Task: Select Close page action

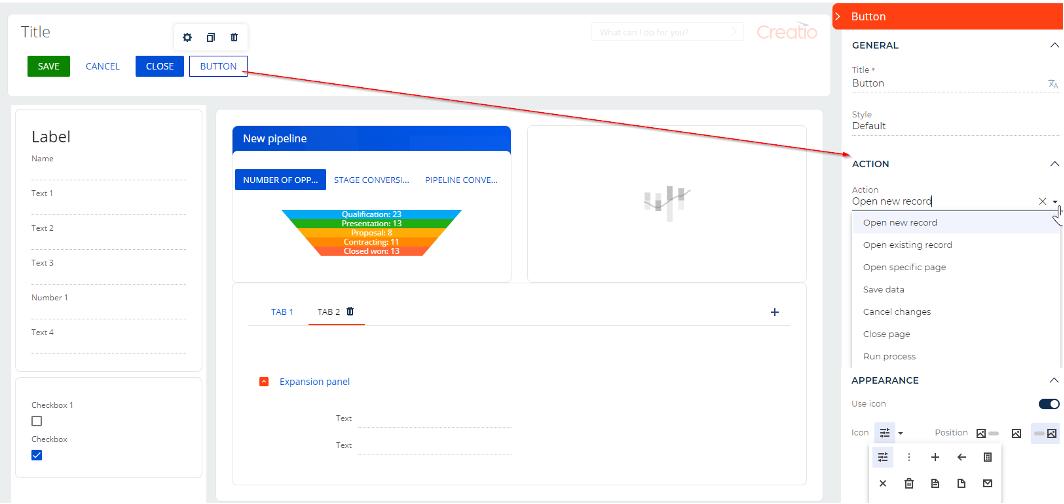Action: [955, 334]
